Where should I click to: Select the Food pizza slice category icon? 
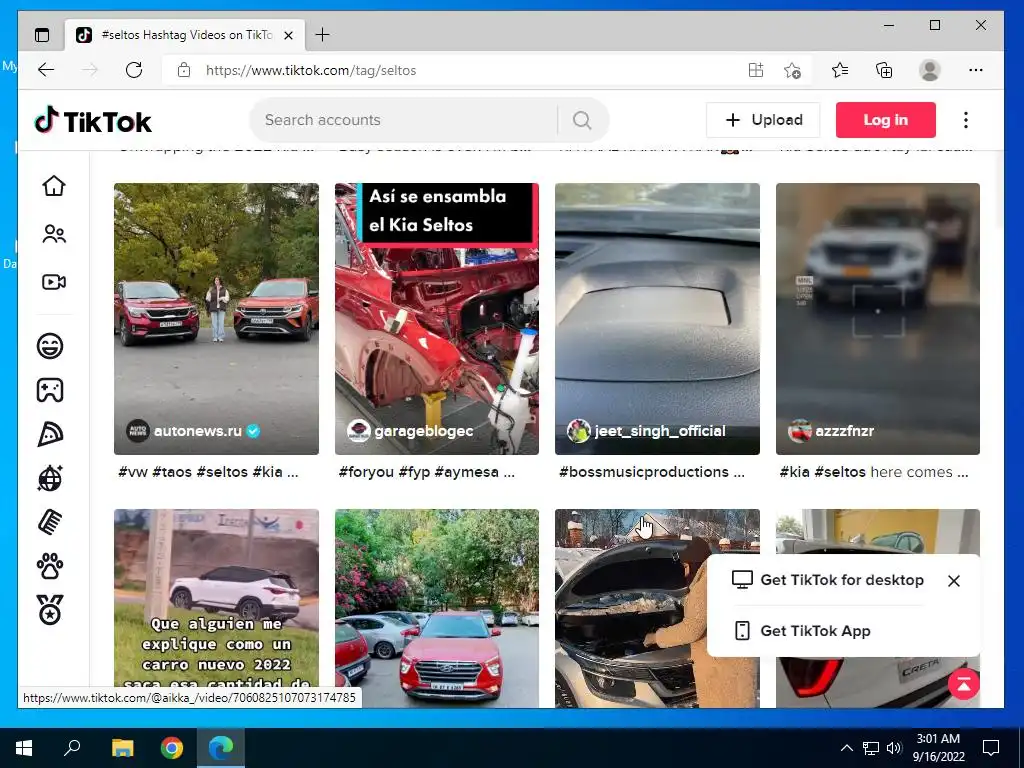tap(50, 434)
